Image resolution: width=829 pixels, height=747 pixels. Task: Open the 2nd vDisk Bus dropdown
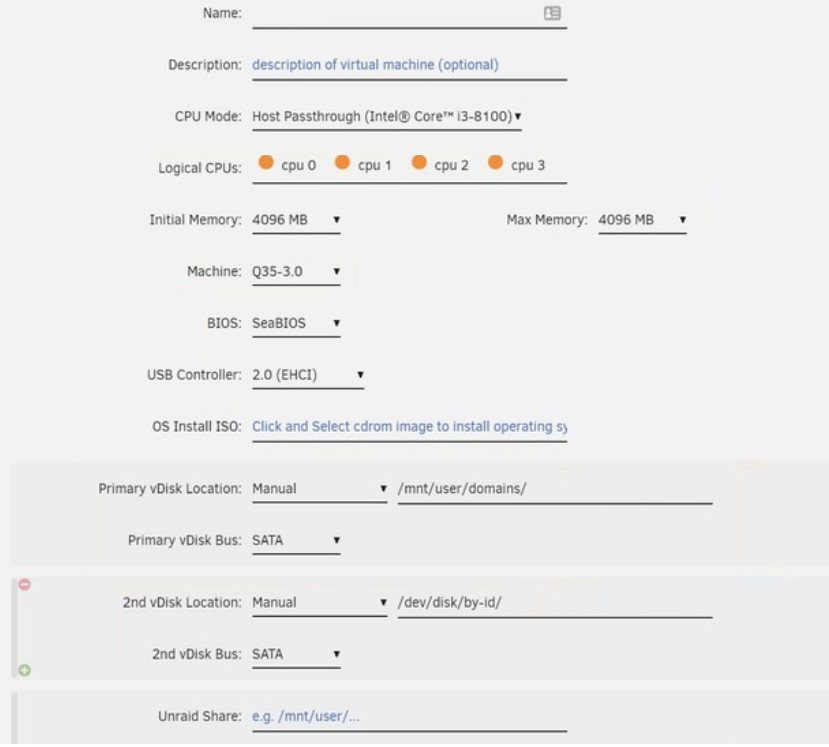(x=296, y=655)
